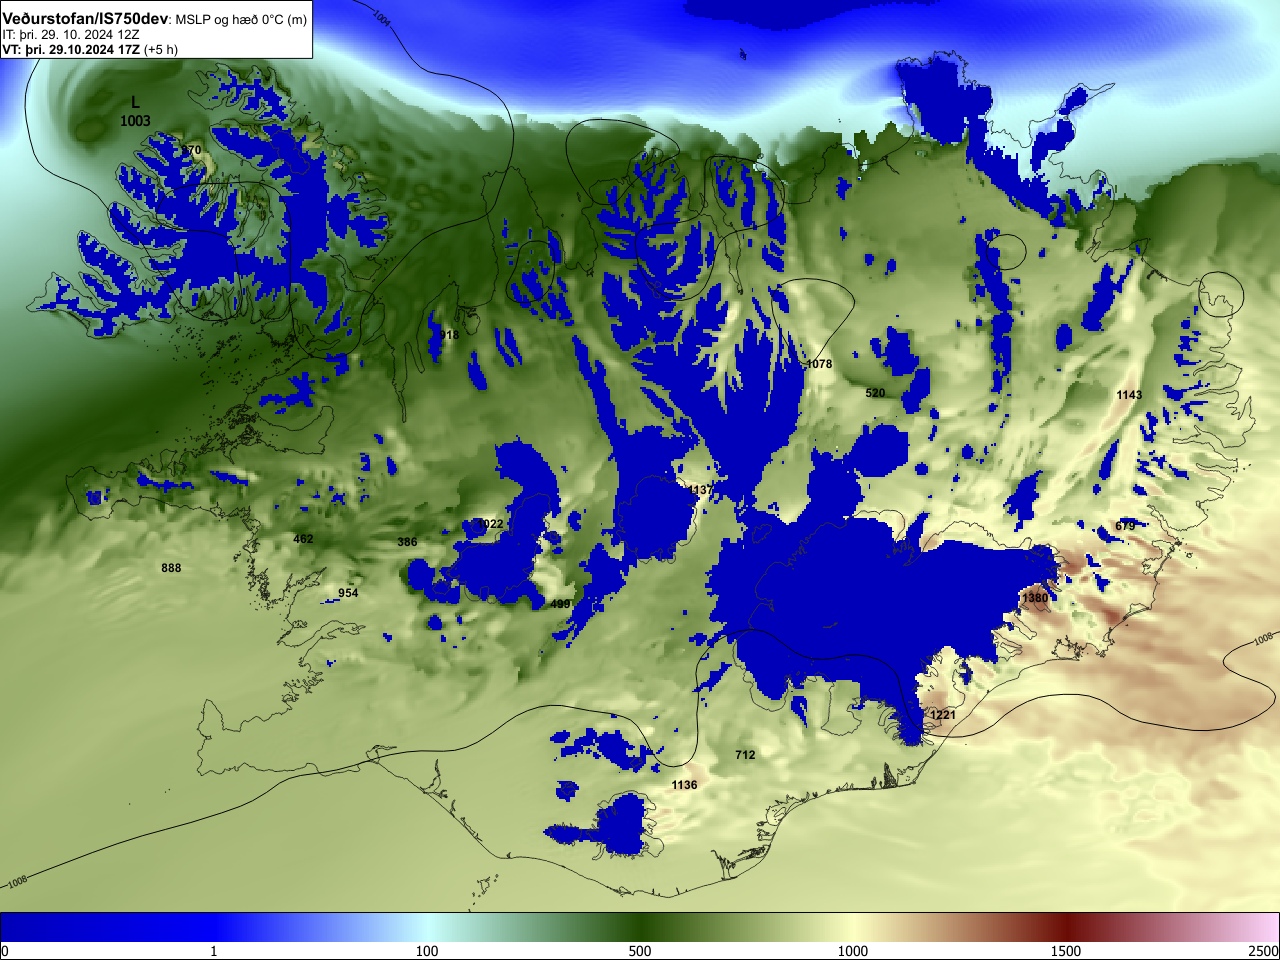This screenshot has height=960, width=1280.
Task: Click the 1004 isobar label
Action: coord(381,17)
